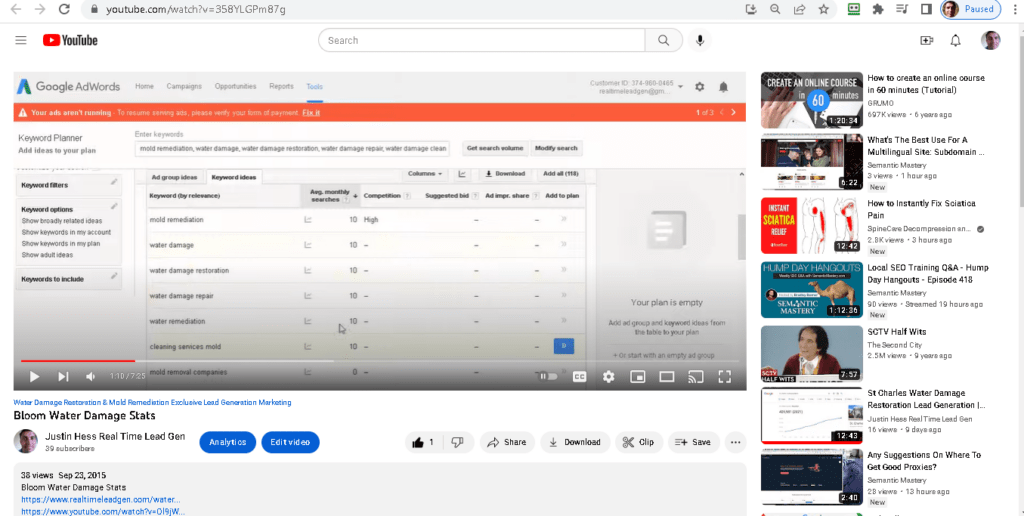Image resolution: width=1024 pixels, height=516 pixels.
Task: Open Chrome media control icon
Action: (902, 9)
